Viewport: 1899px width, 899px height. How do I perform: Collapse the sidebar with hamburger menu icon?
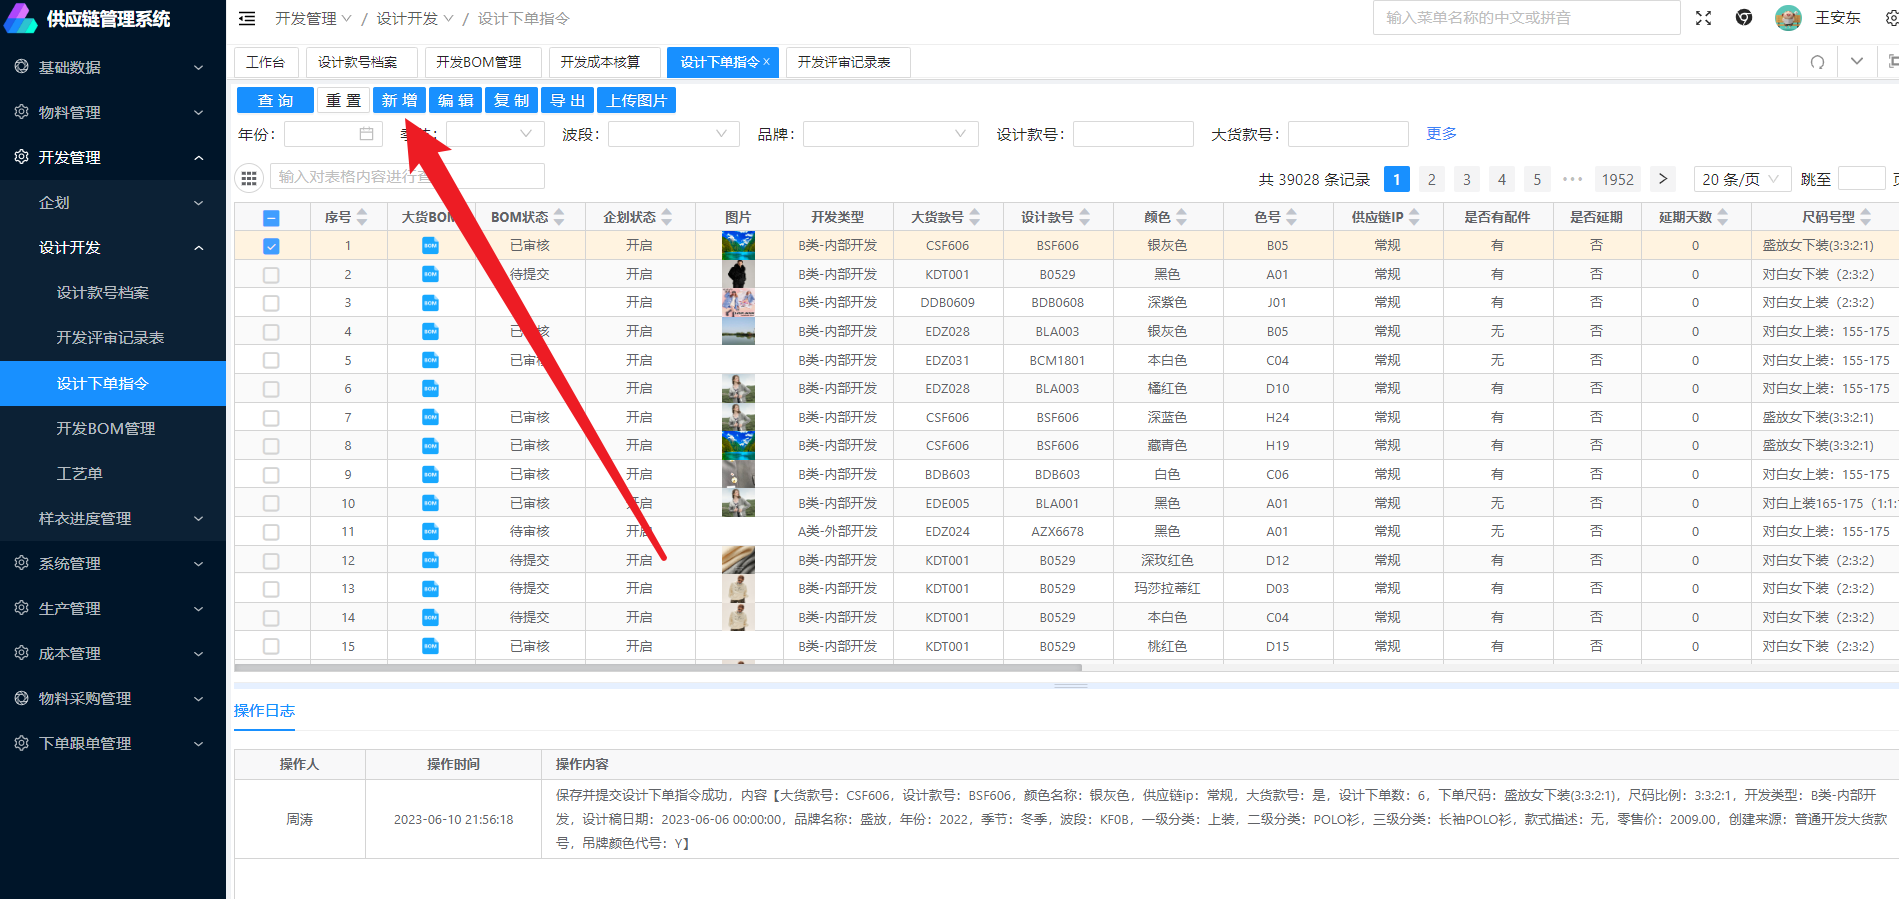click(247, 19)
